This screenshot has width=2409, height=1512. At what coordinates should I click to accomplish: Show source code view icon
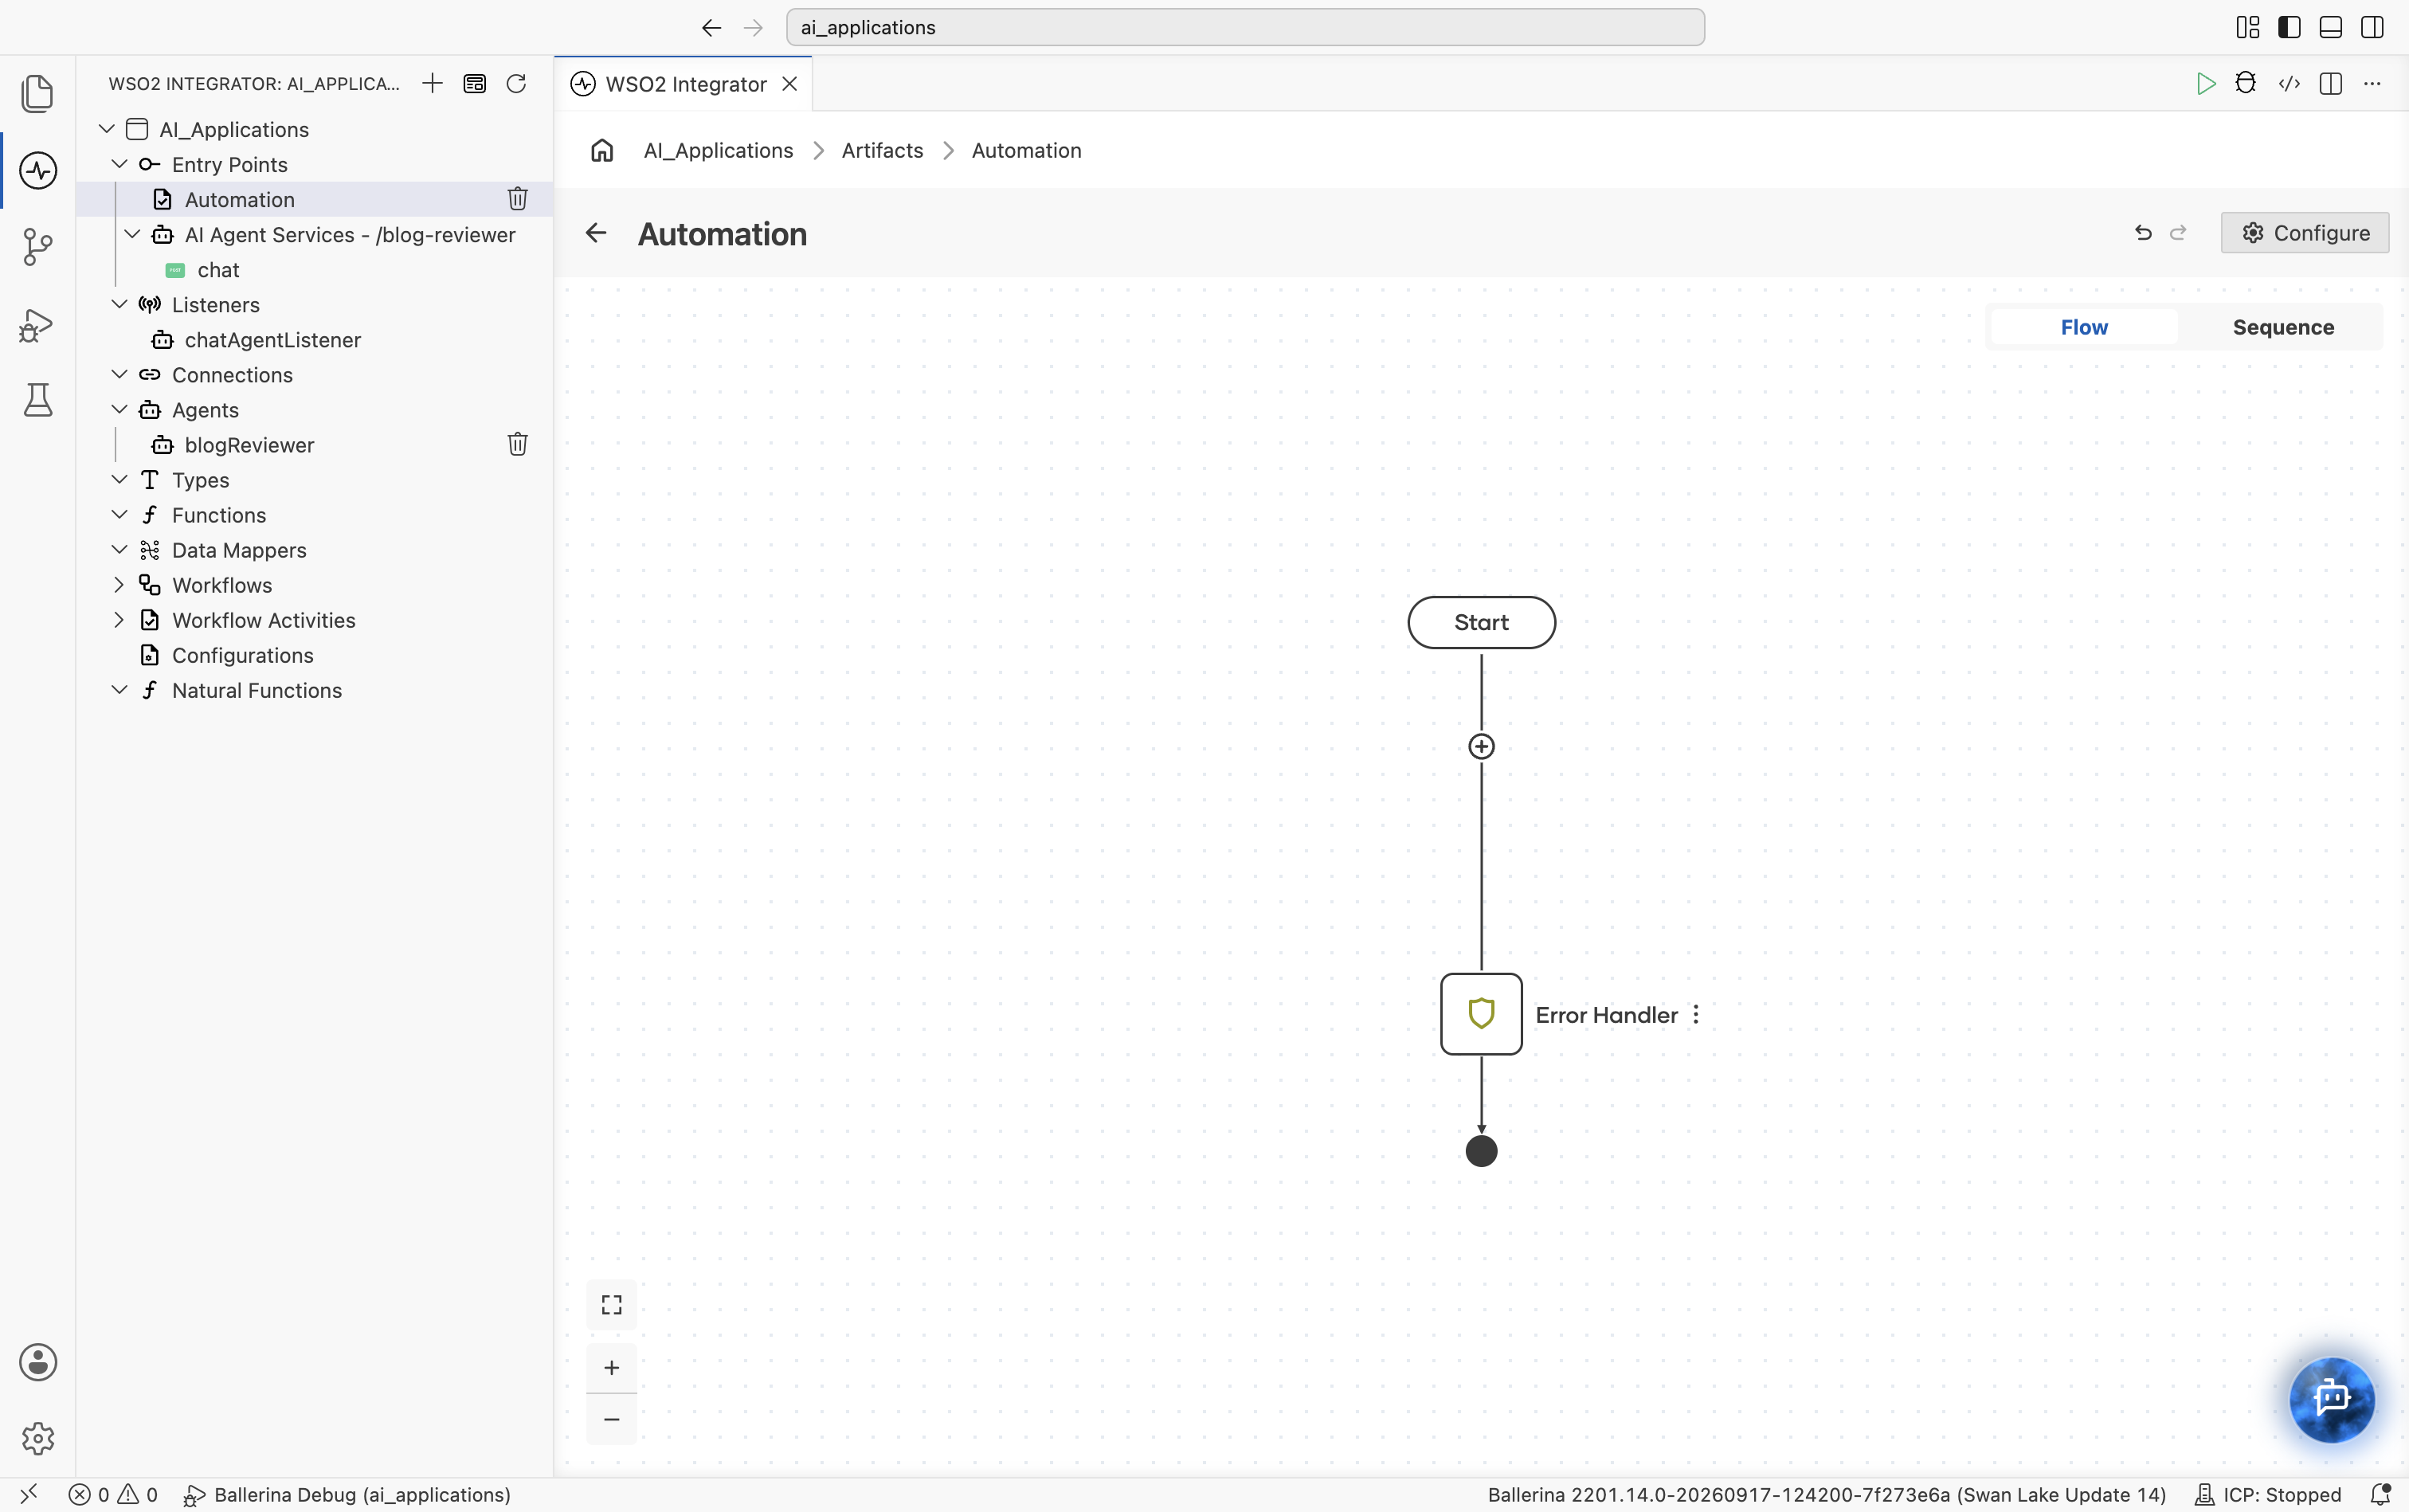(x=2289, y=83)
